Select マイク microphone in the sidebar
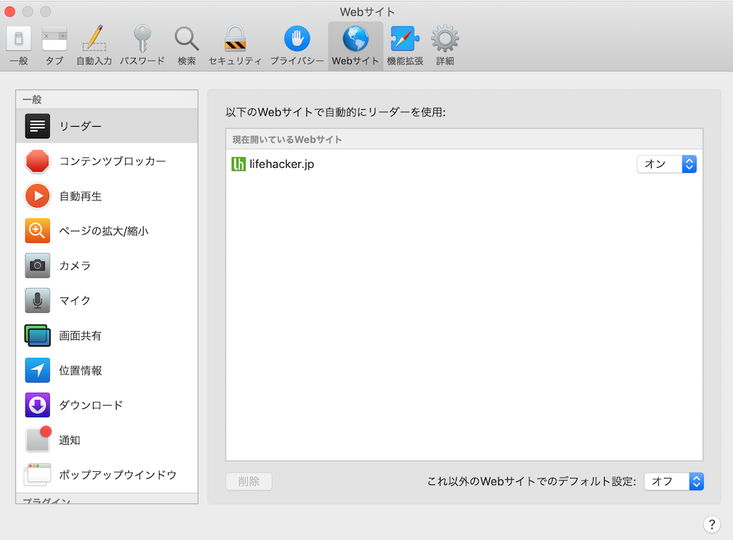 click(x=107, y=301)
